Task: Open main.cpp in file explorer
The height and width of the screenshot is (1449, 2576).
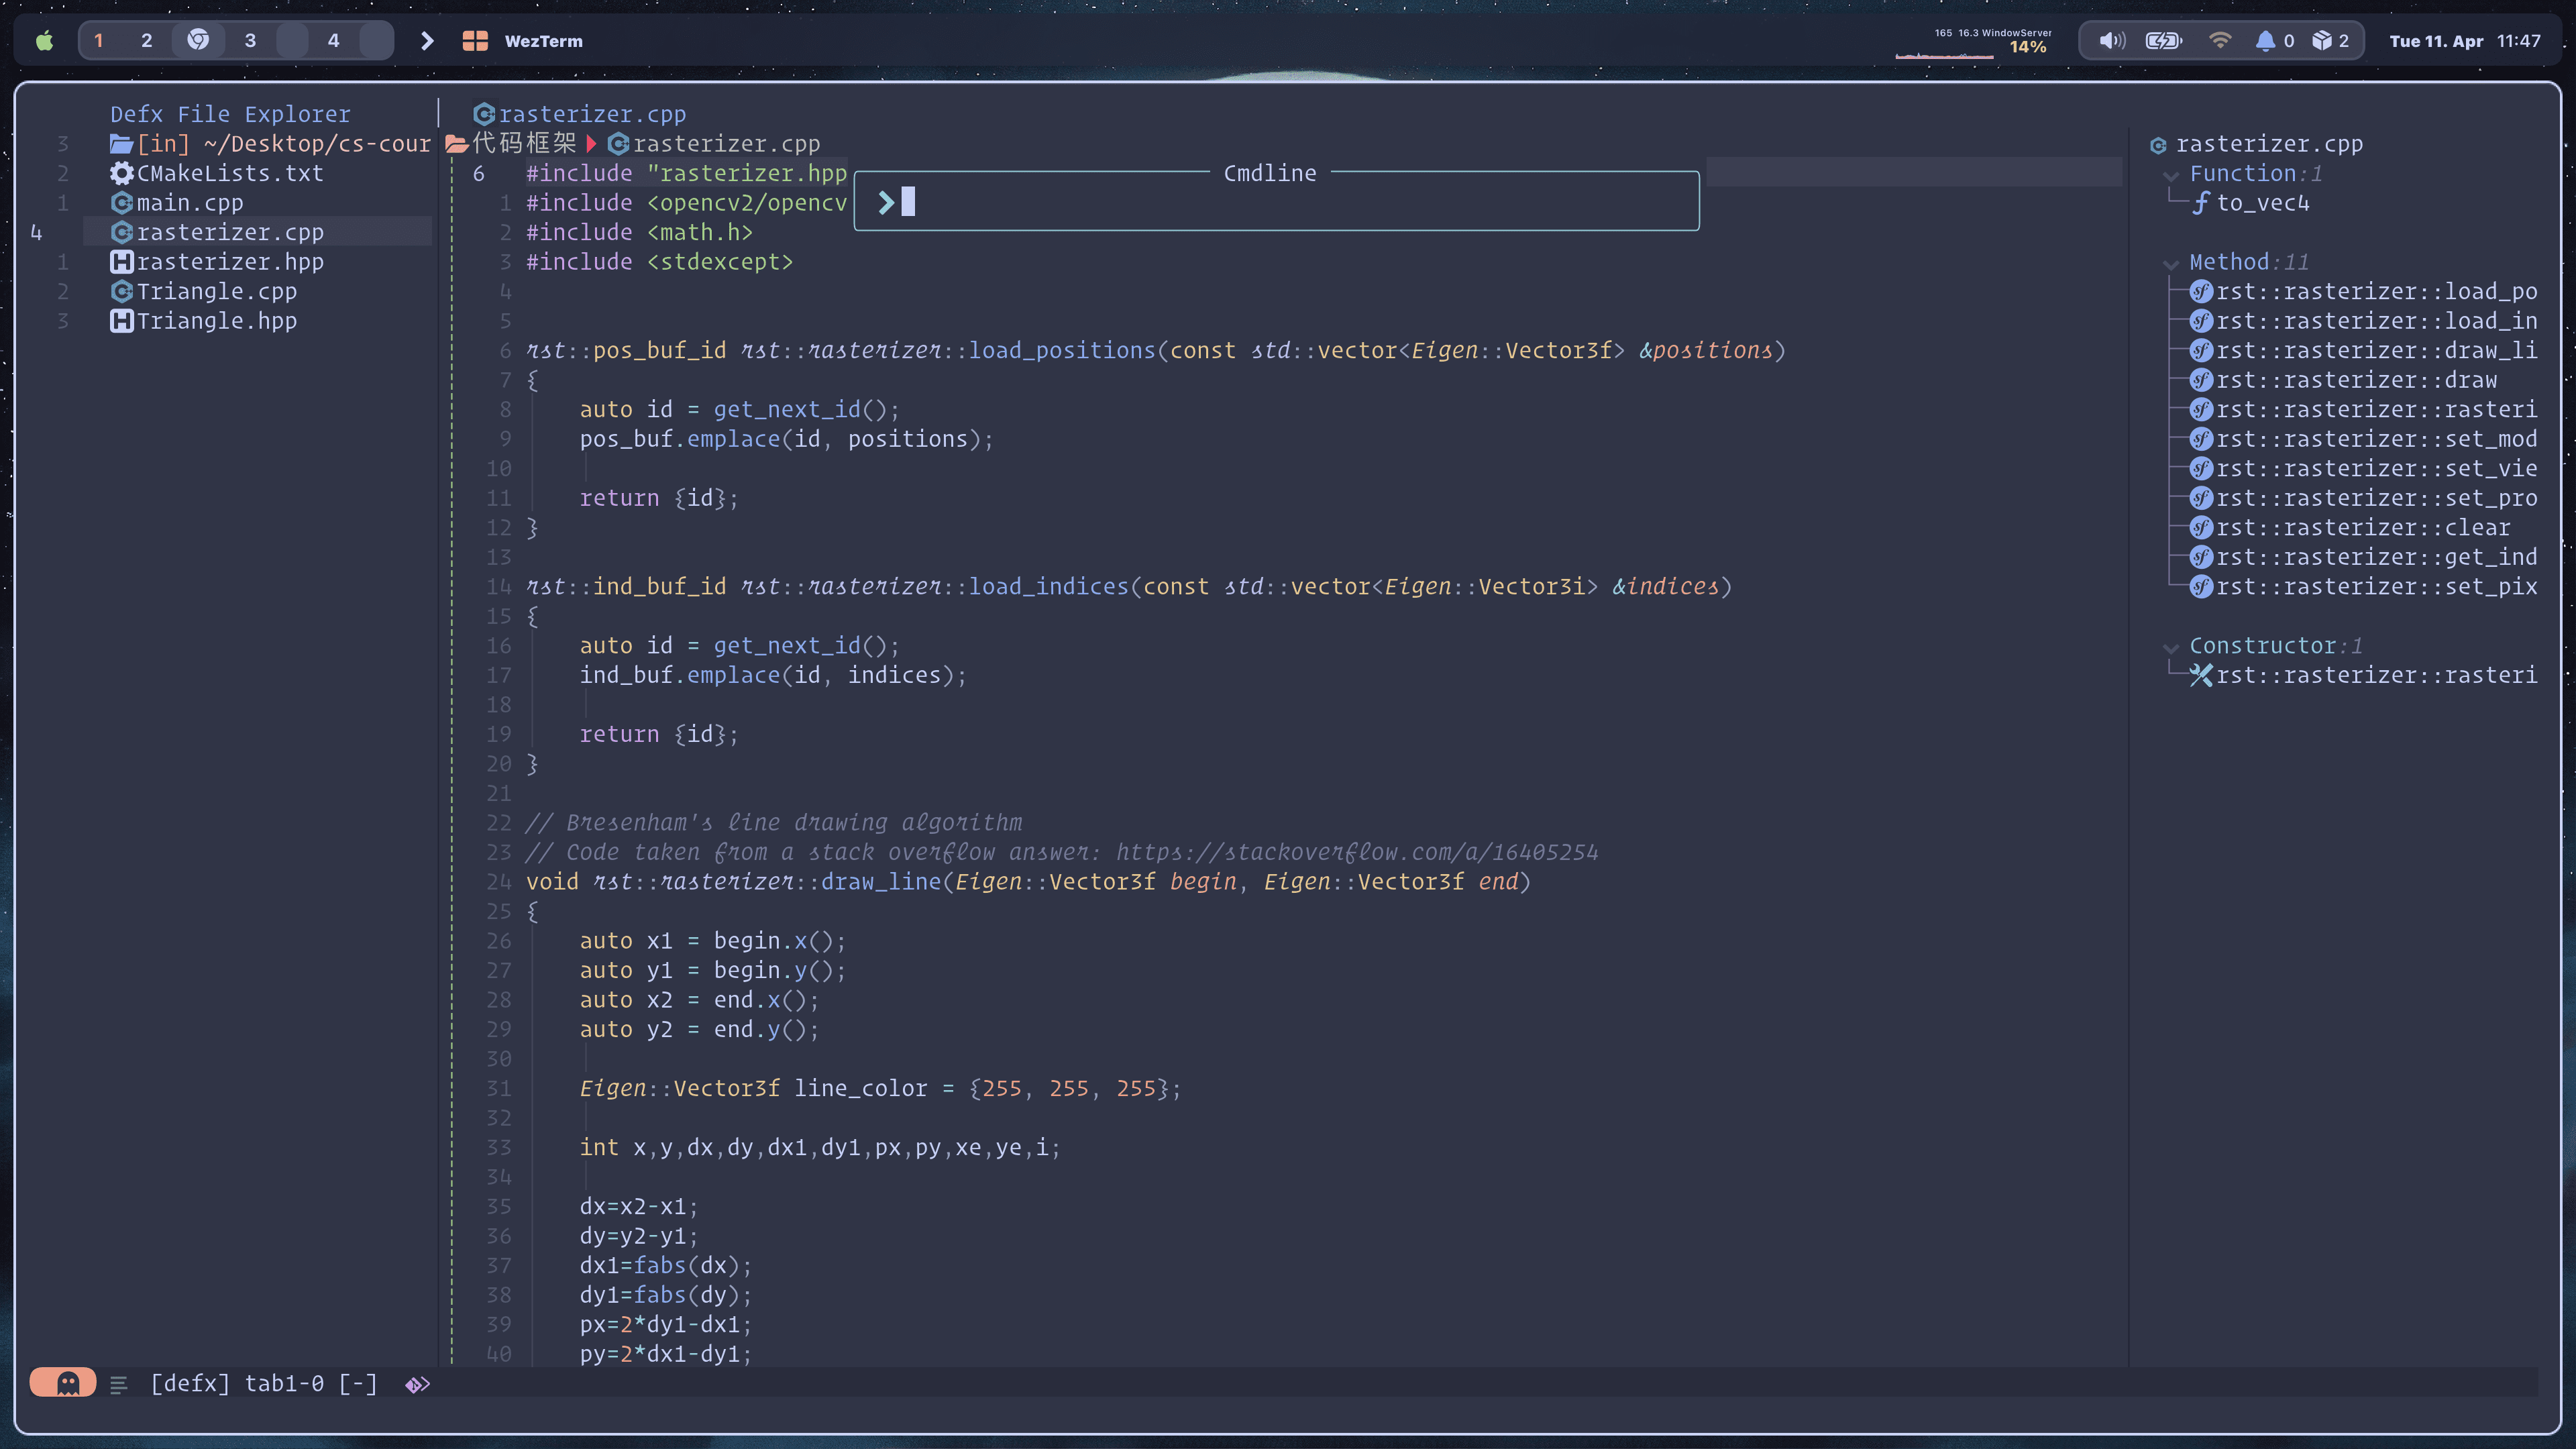Action: click(x=189, y=203)
